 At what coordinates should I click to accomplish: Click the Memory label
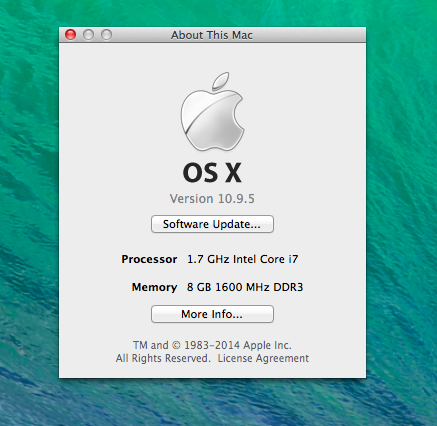pyautogui.click(x=154, y=287)
